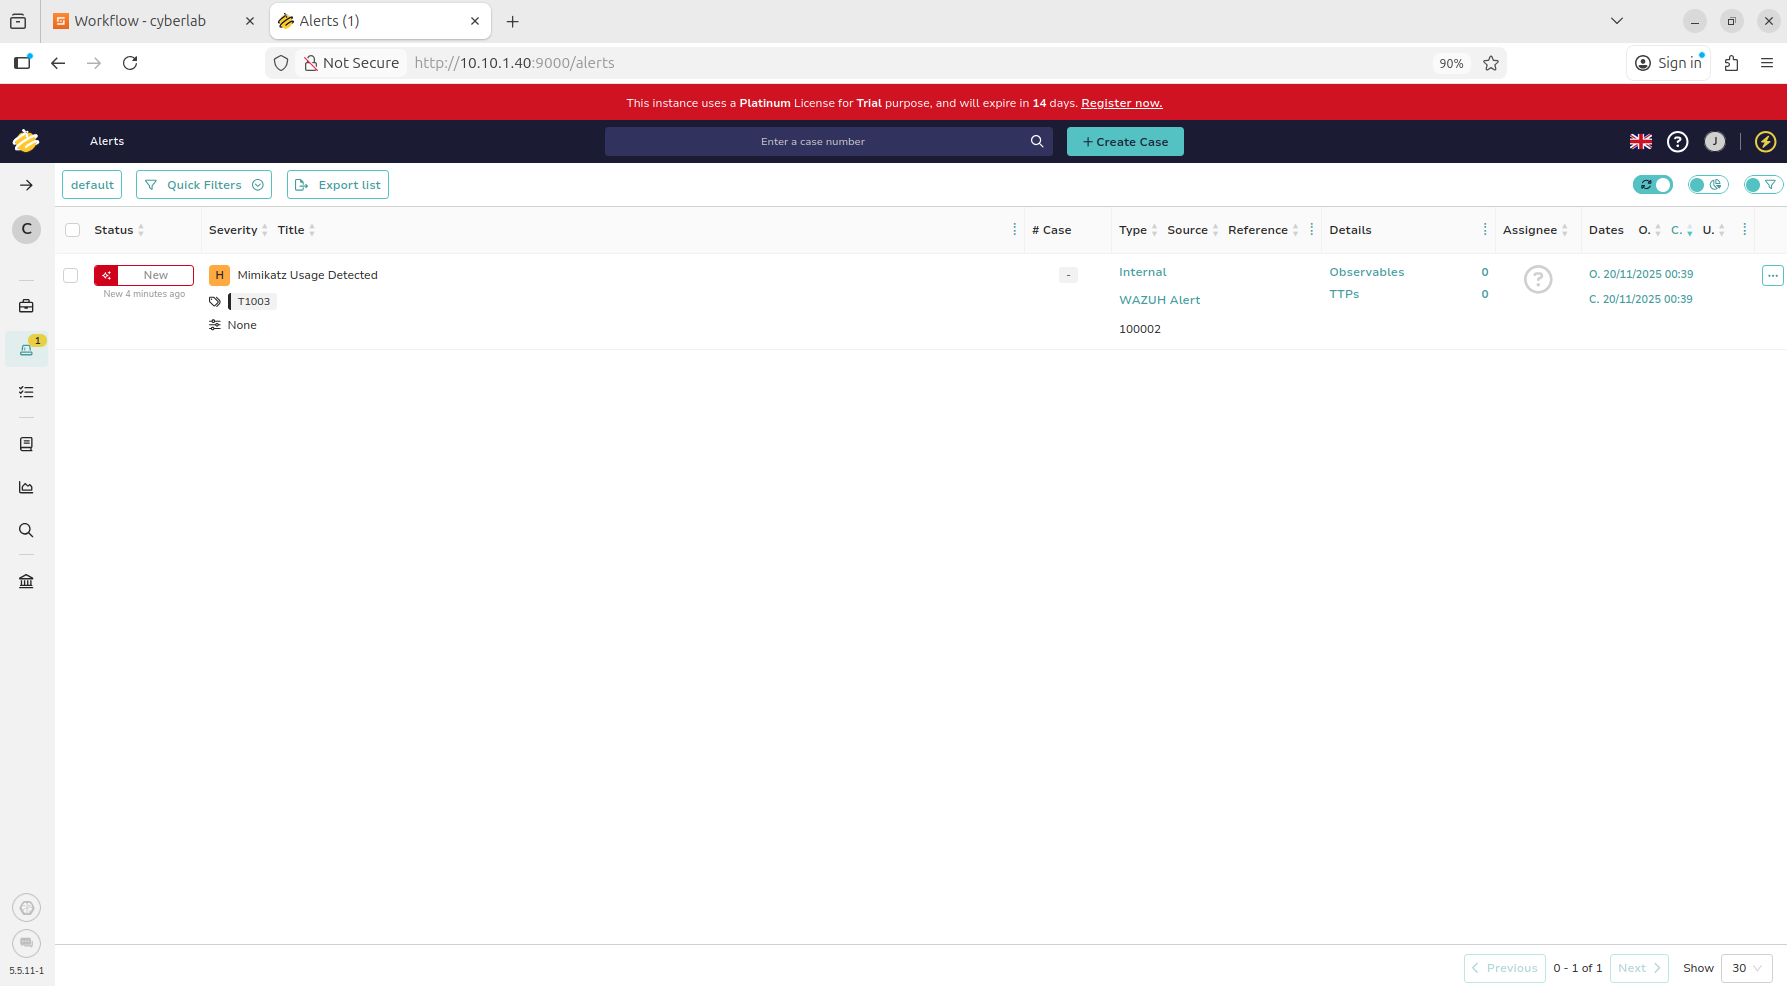Image resolution: width=1787 pixels, height=986 pixels.
Task: Tick the select-all header checkbox
Action: coord(73,230)
